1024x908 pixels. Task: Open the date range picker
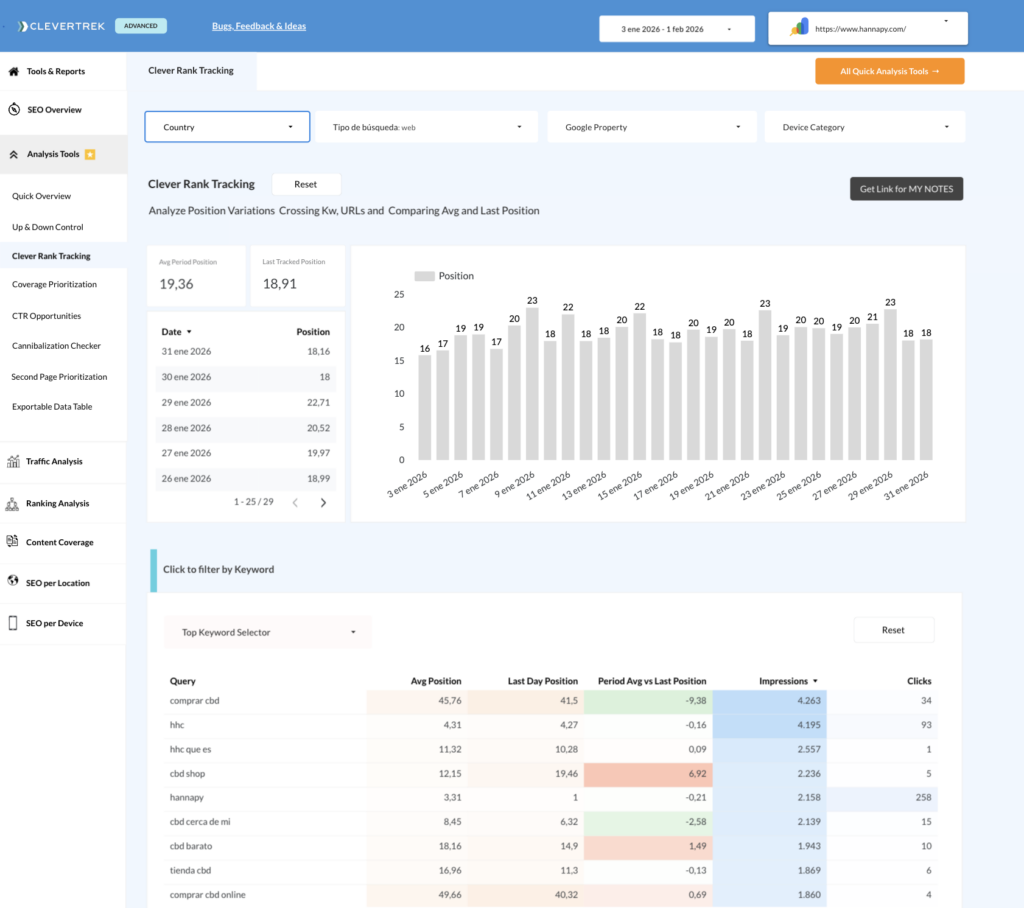[675, 29]
